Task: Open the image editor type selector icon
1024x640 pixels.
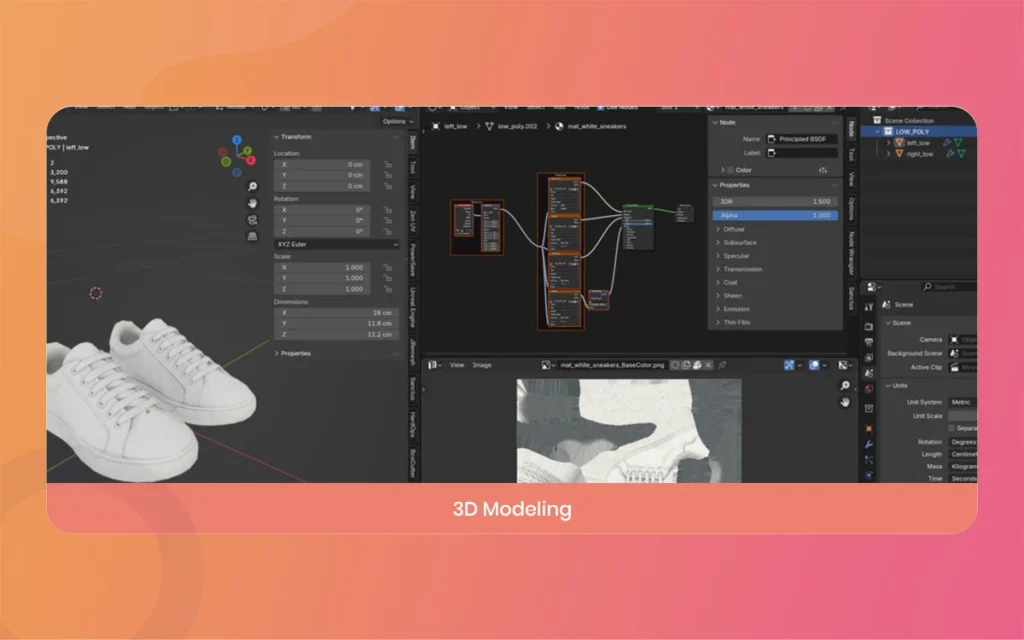Action: 434,365
